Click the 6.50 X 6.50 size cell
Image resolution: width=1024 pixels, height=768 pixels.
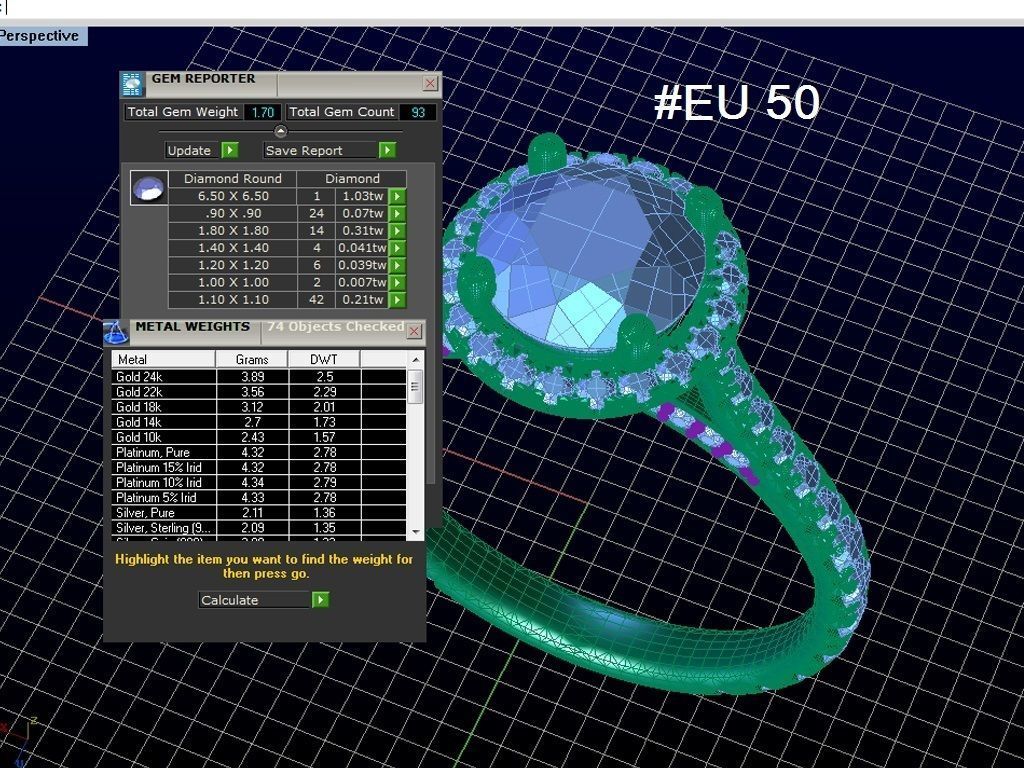233,196
